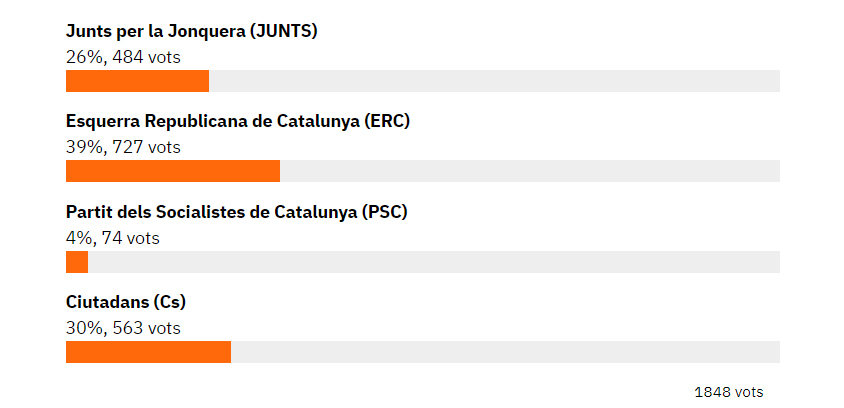Click the gray unfilled part of Ciutadans bar
Image resolution: width=844 pixels, height=408 pixels.
[x=505, y=352]
